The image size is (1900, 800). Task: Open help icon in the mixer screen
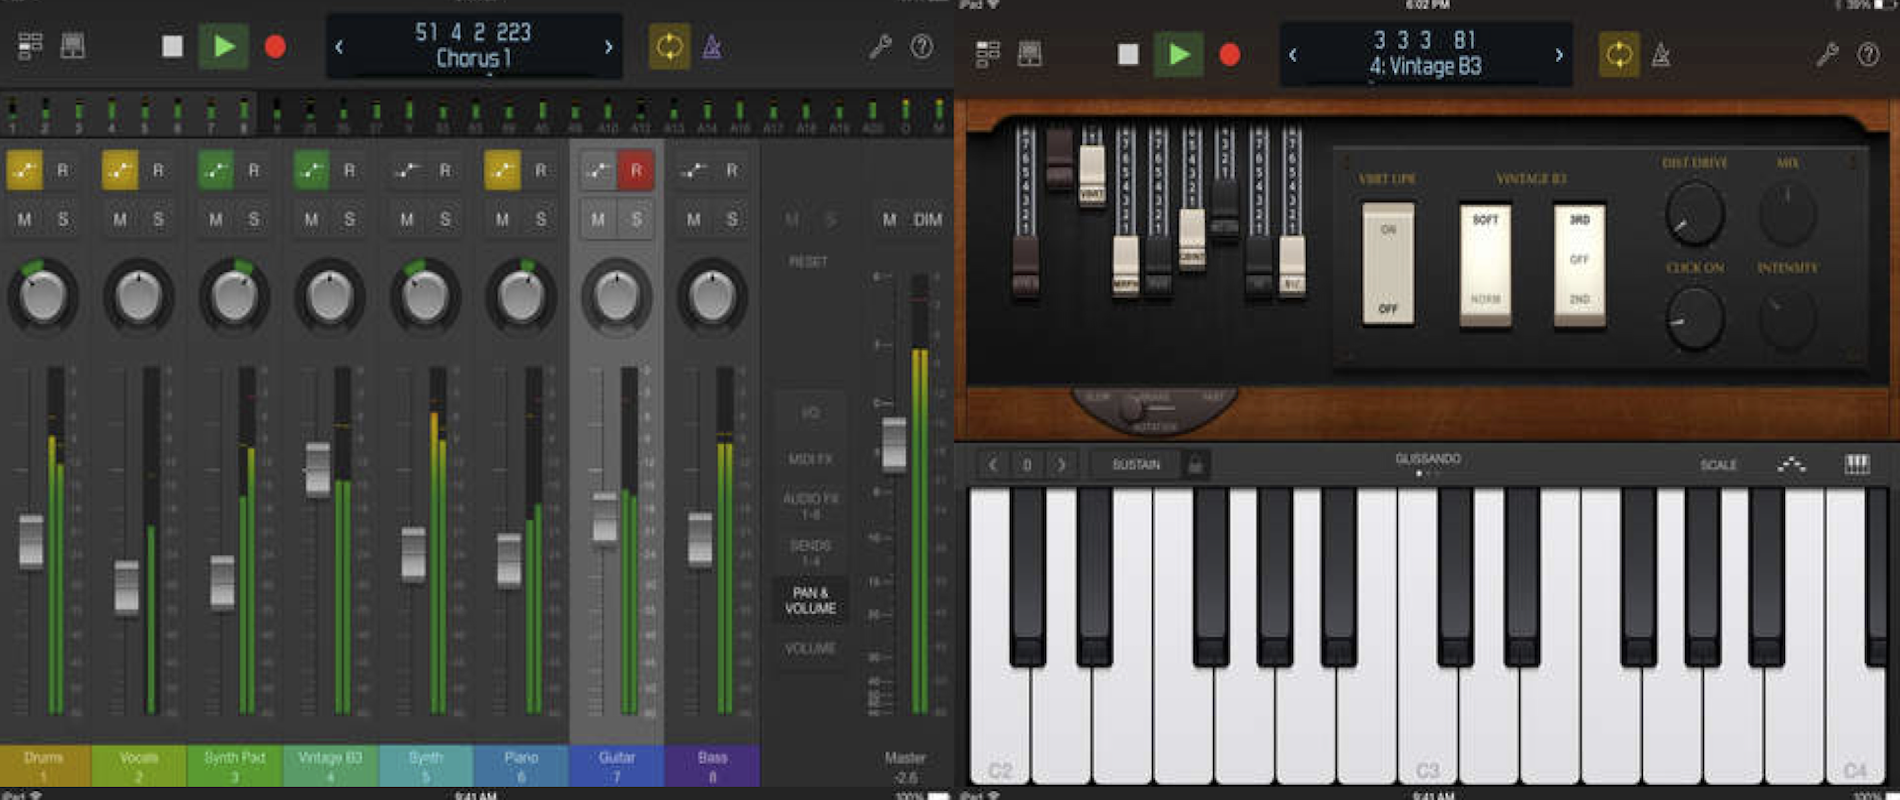coord(922,46)
